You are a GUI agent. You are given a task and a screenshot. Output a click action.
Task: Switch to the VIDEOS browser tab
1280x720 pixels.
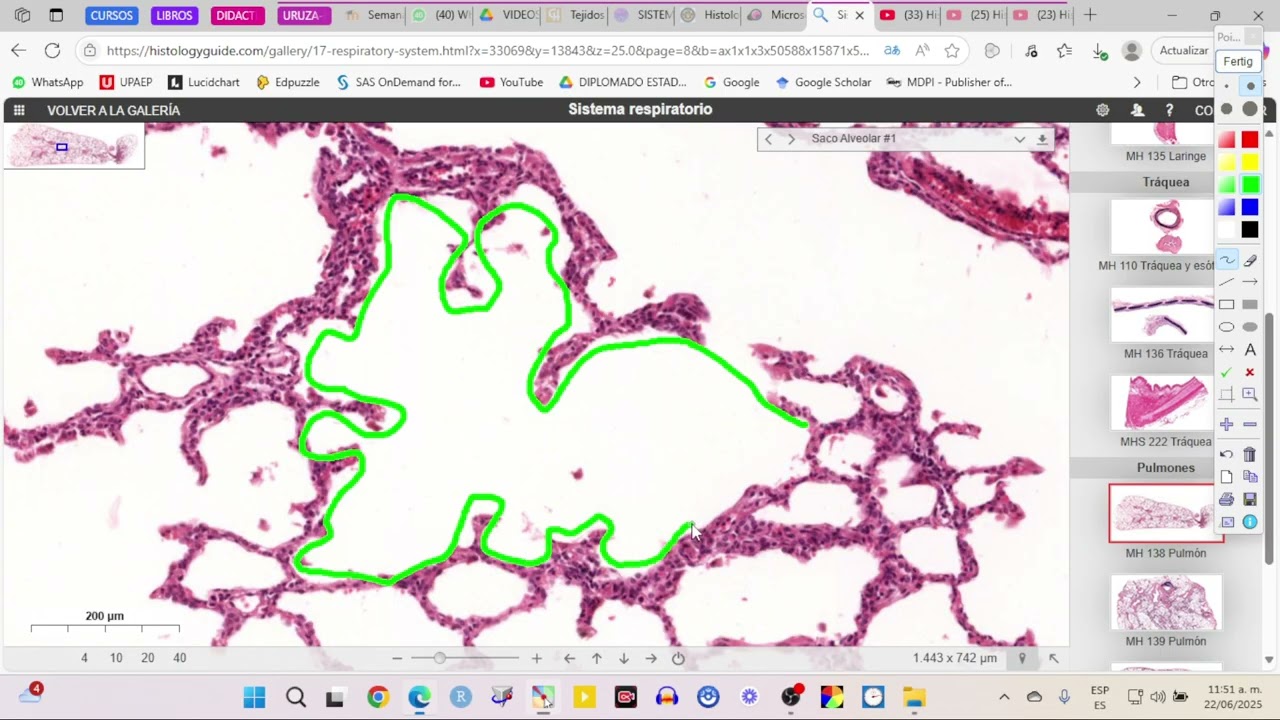pyautogui.click(x=510, y=15)
